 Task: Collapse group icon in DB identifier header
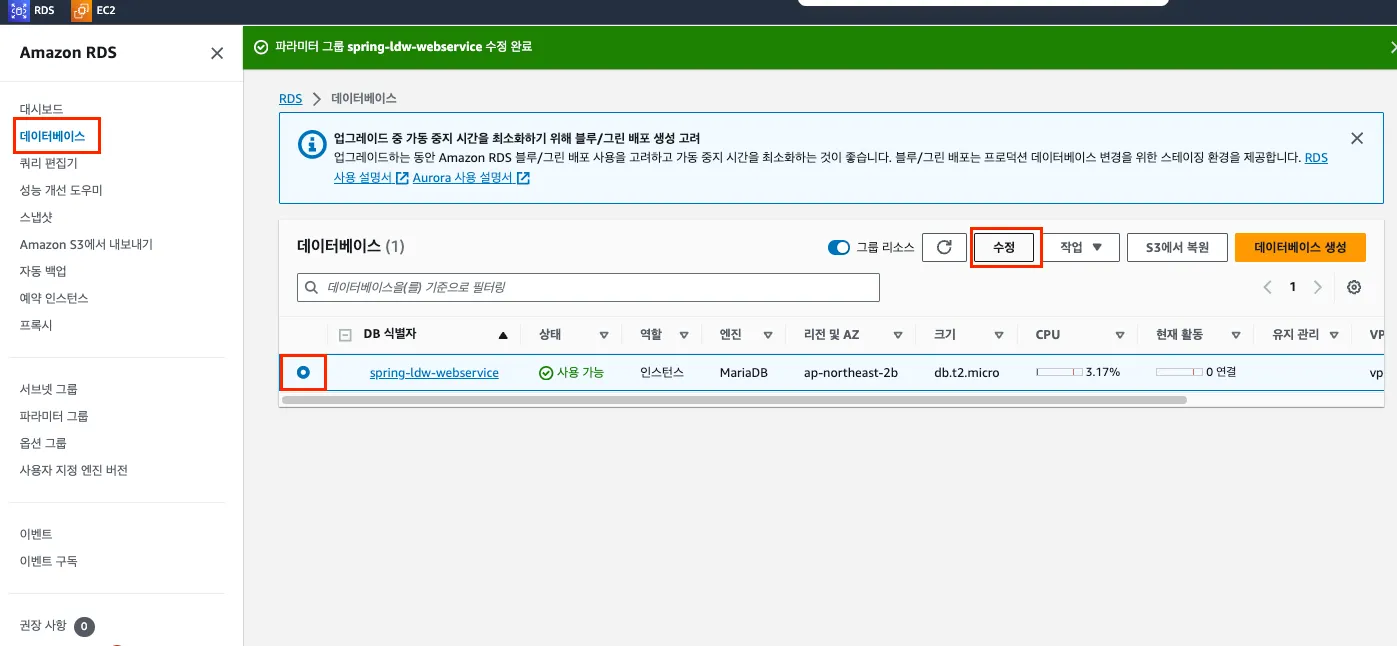point(345,335)
